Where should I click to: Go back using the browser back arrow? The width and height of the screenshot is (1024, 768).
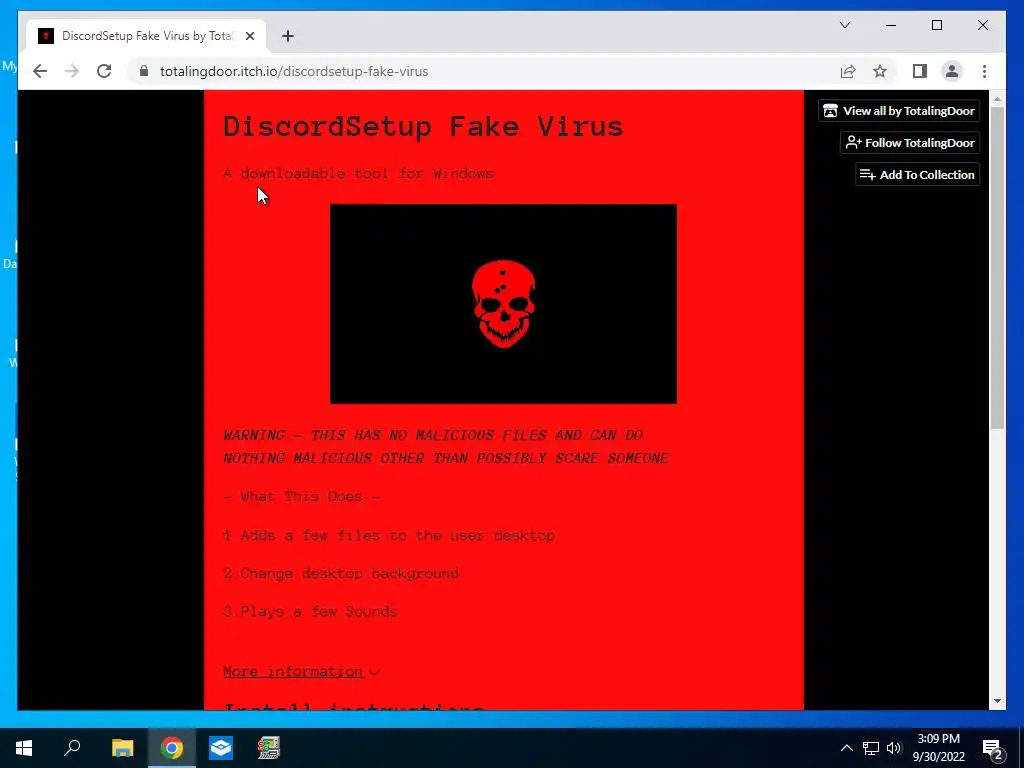(x=40, y=71)
